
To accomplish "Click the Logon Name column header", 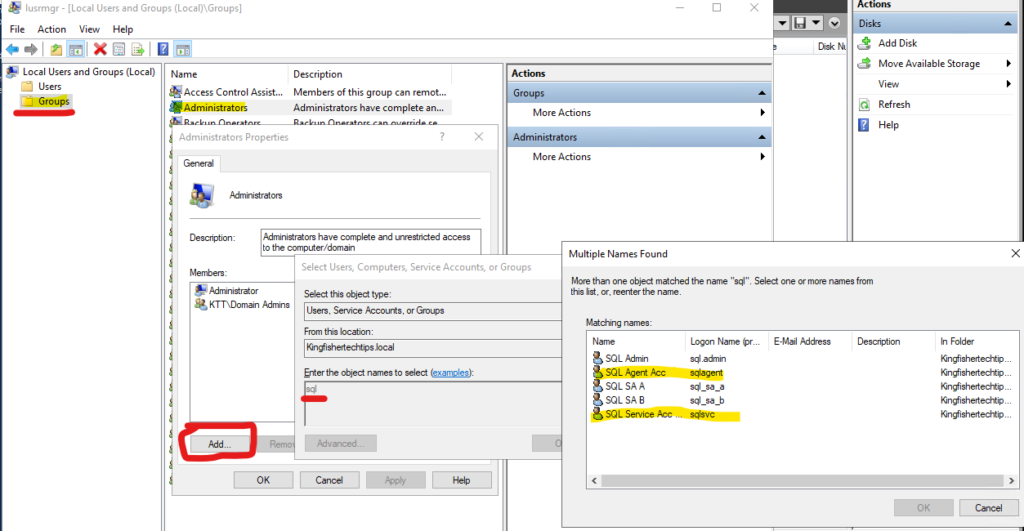I will click(726, 342).
